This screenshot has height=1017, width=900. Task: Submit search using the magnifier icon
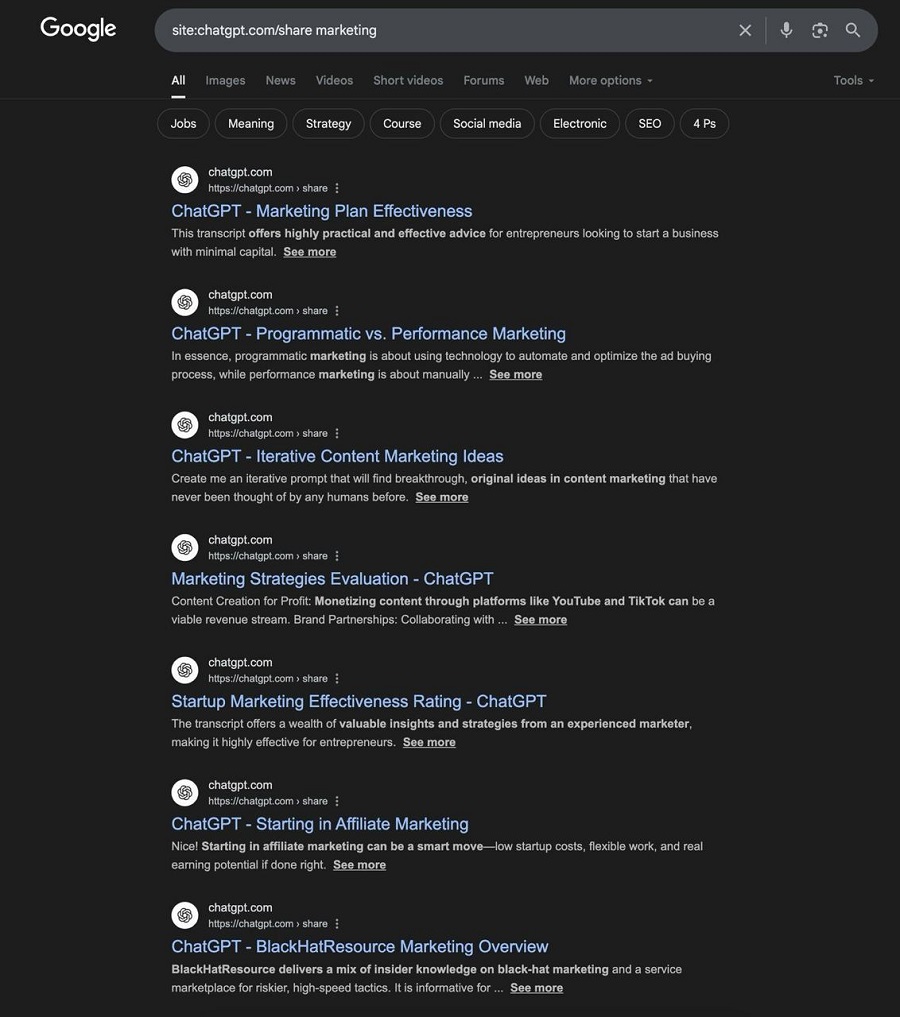click(x=853, y=30)
